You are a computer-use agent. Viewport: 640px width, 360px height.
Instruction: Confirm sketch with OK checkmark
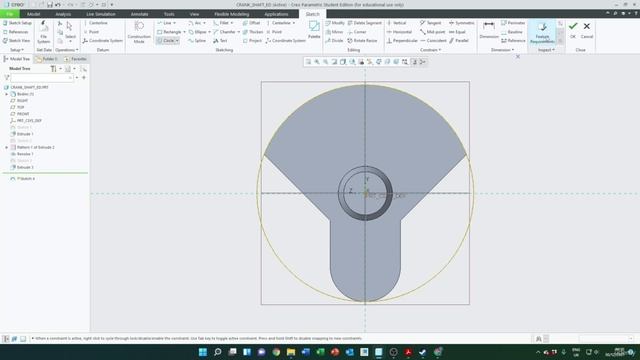tap(573, 30)
